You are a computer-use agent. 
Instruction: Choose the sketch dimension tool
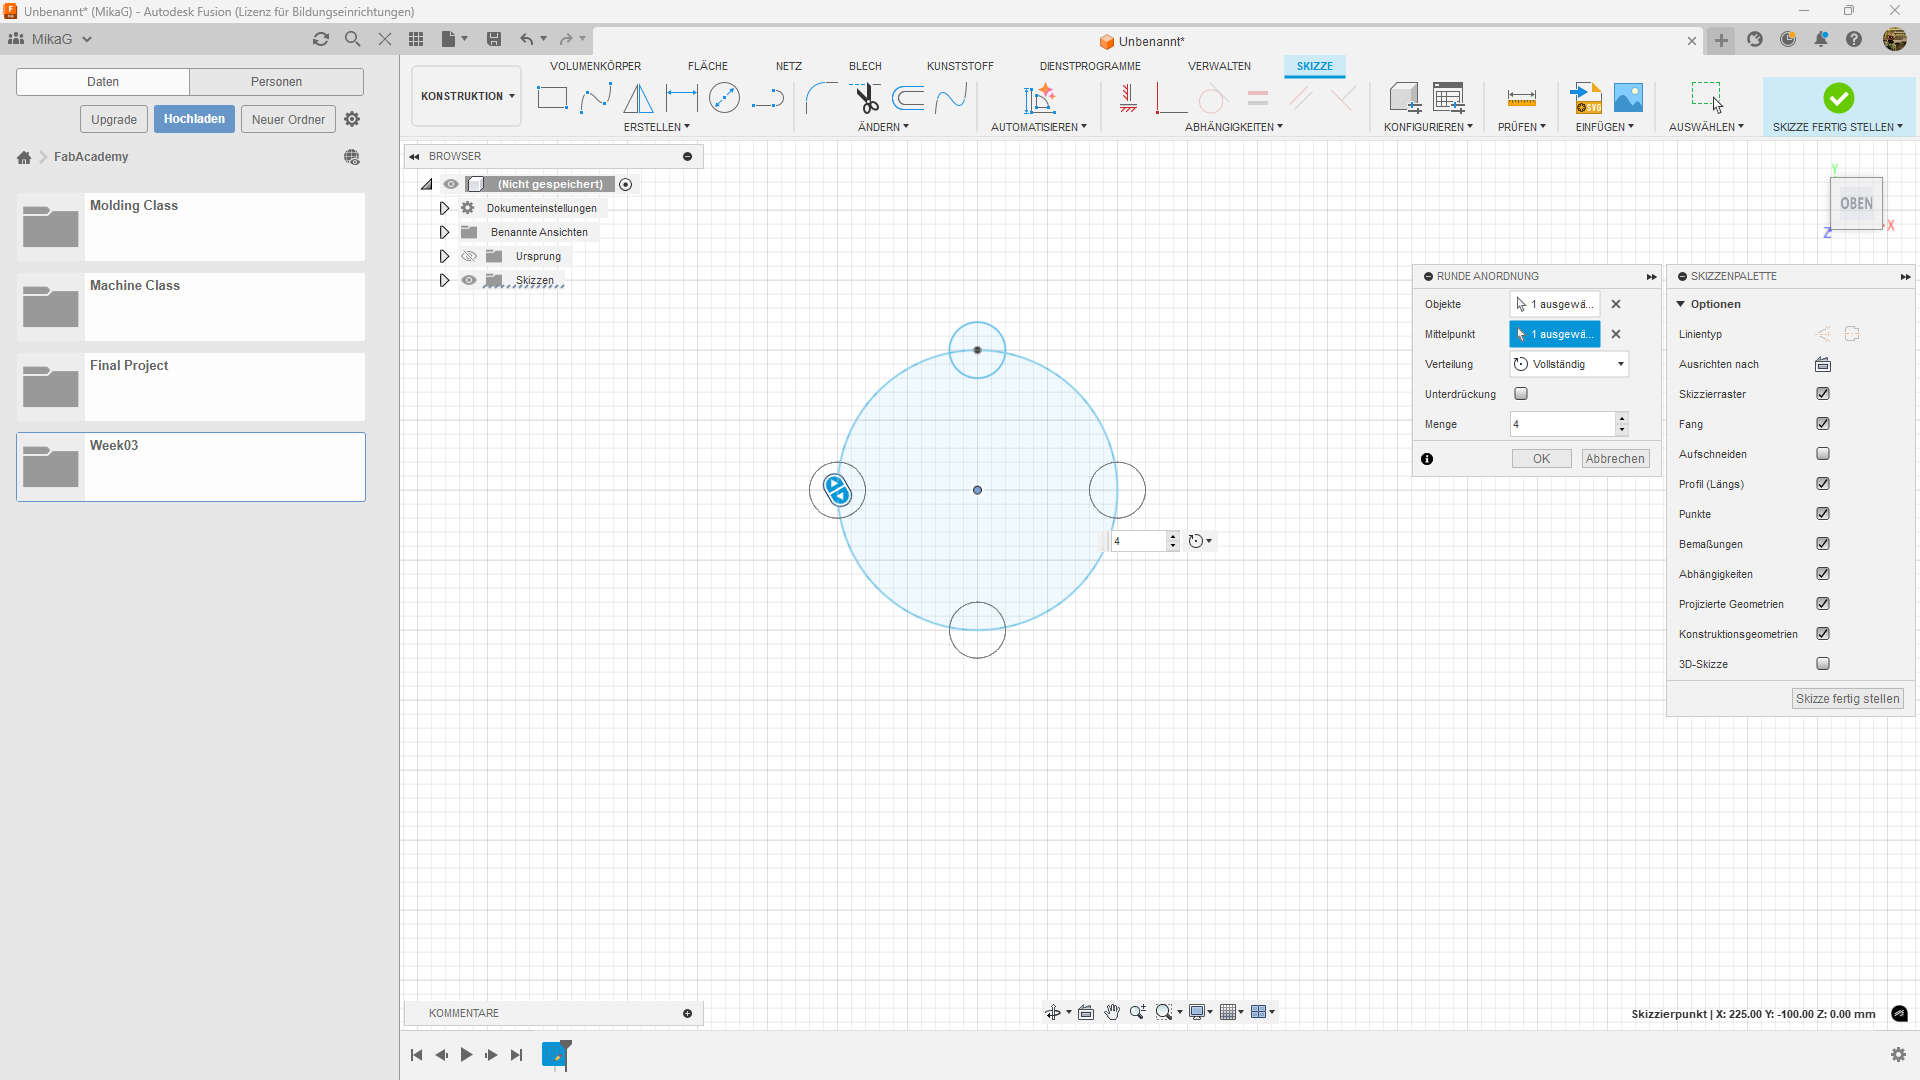pyautogui.click(x=682, y=98)
